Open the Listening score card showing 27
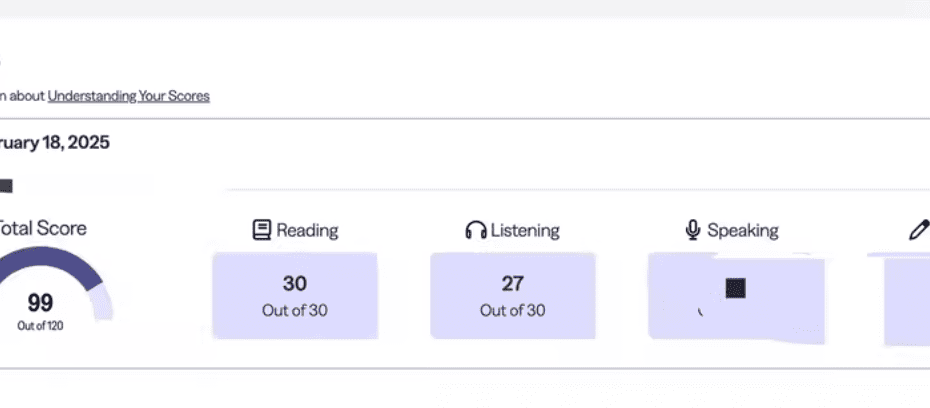Image resolution: width=930 pixels, height=408 pixels. [x=512, y=296]
